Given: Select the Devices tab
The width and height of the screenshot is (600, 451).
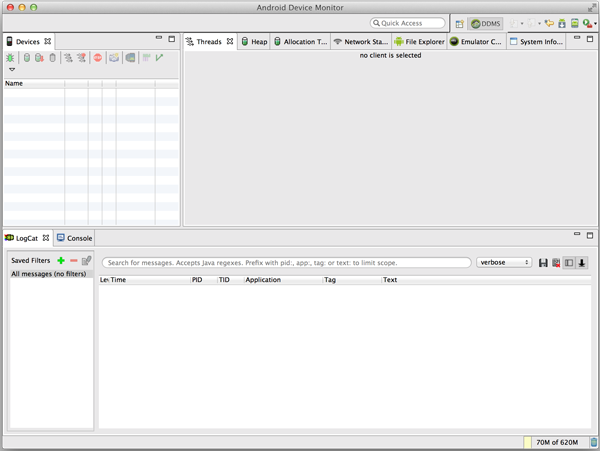Looking at the screenshot, I should tap(28, 42).
